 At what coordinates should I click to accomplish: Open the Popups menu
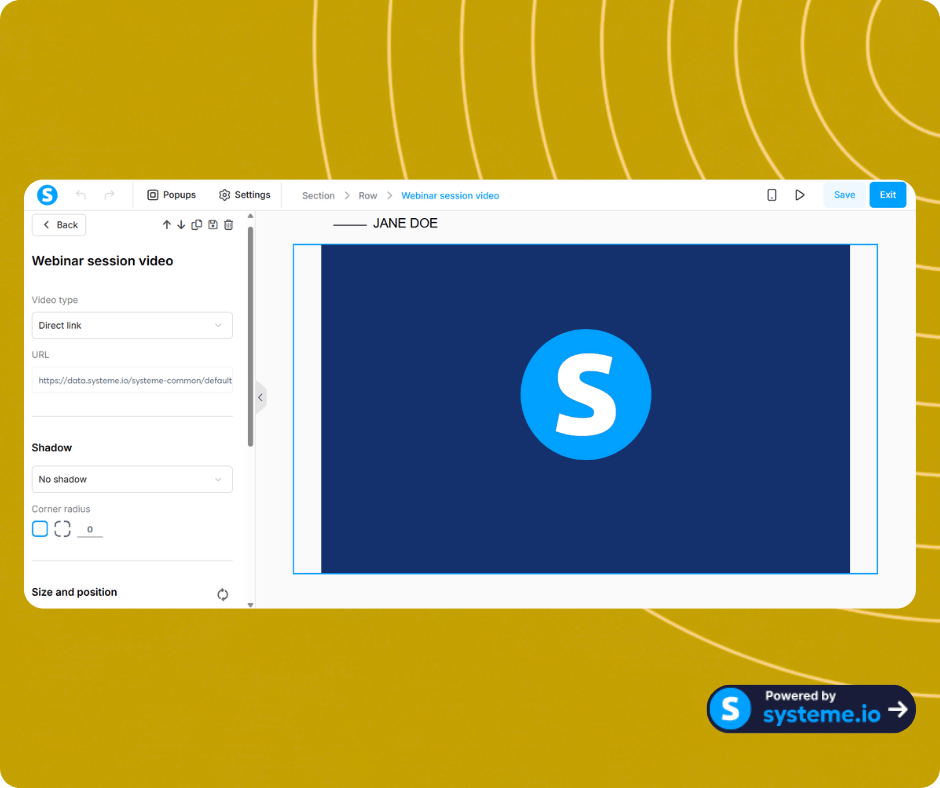tap(171, 195)
